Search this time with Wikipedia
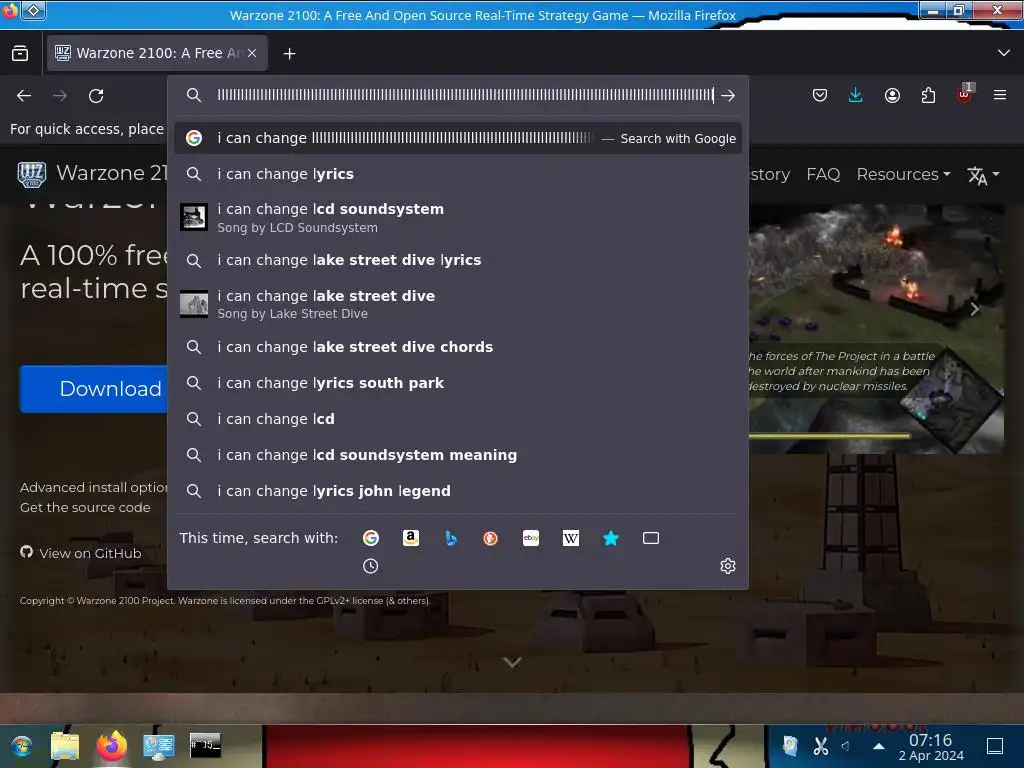The width and height of the screenshot is (1024, 768). 571,537
